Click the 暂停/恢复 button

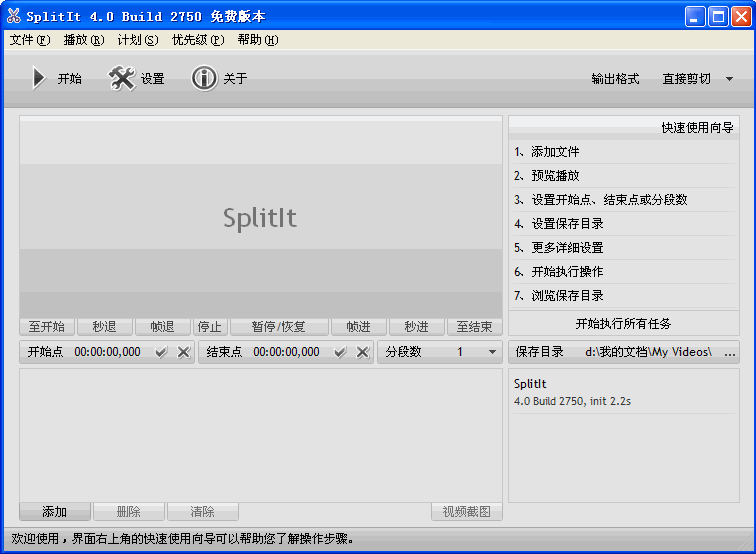tap(279, 327)
